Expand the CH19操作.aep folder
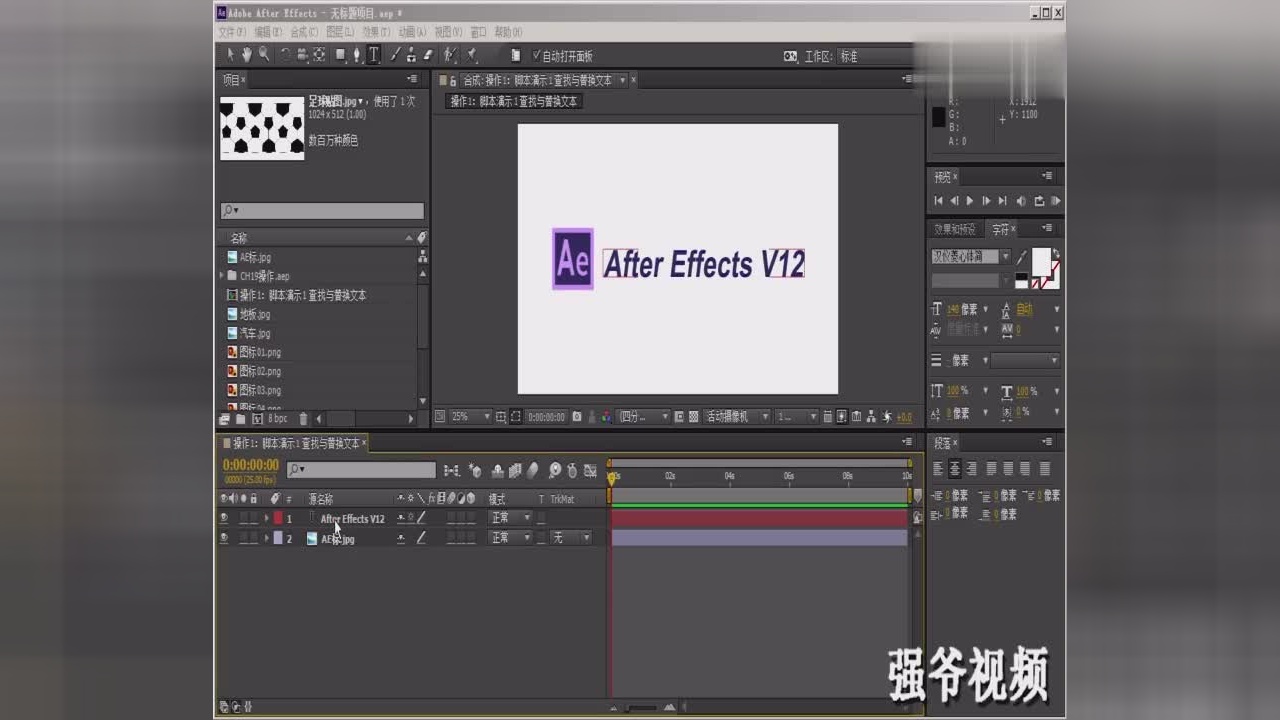The image size is (1280, 720). [x=221, y=276]
